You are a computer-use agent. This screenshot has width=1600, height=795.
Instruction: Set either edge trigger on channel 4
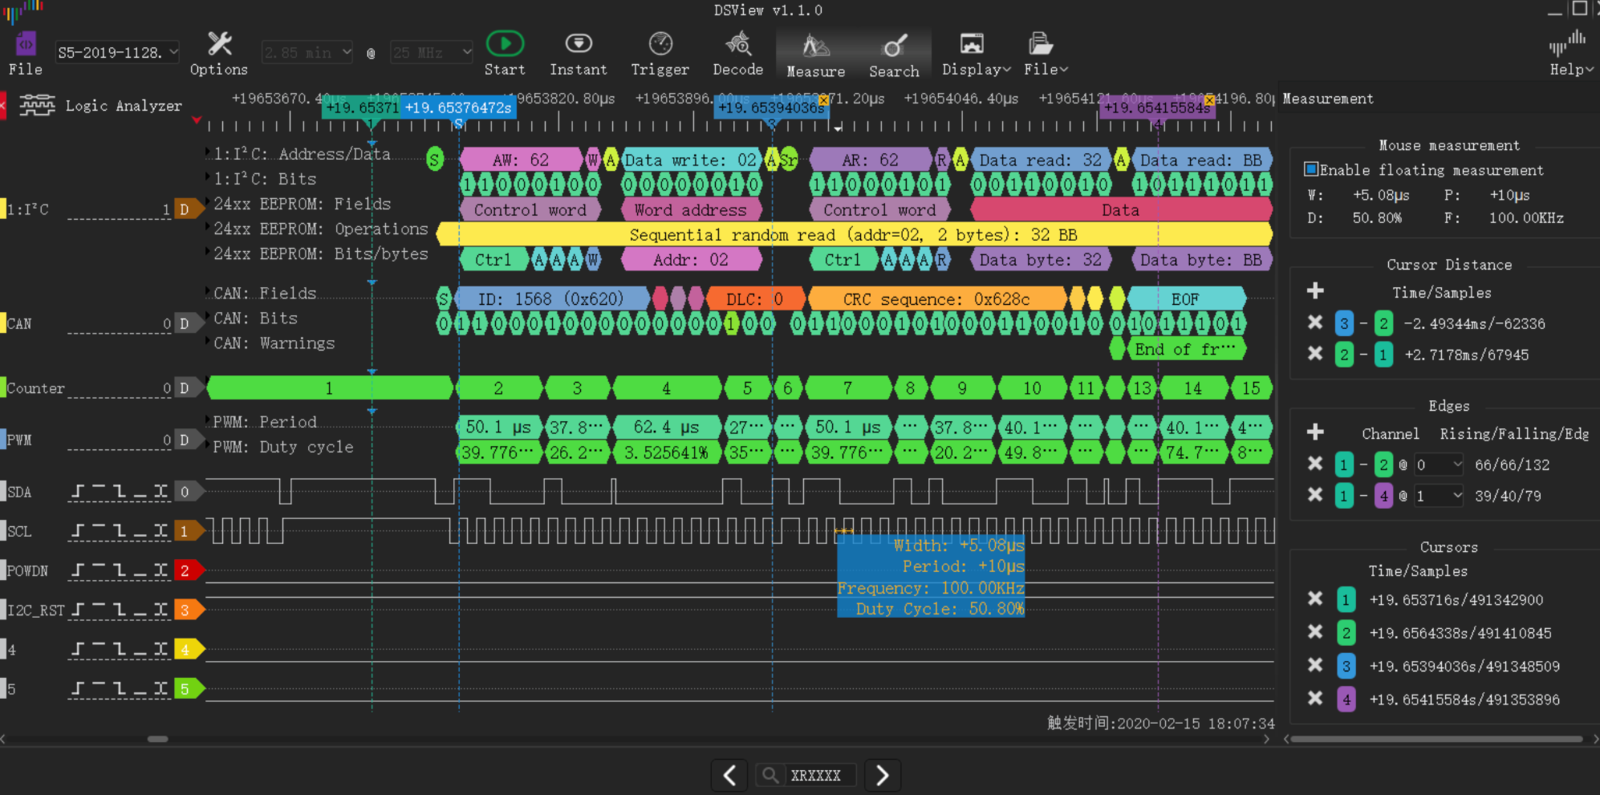[x=161, y=649]
